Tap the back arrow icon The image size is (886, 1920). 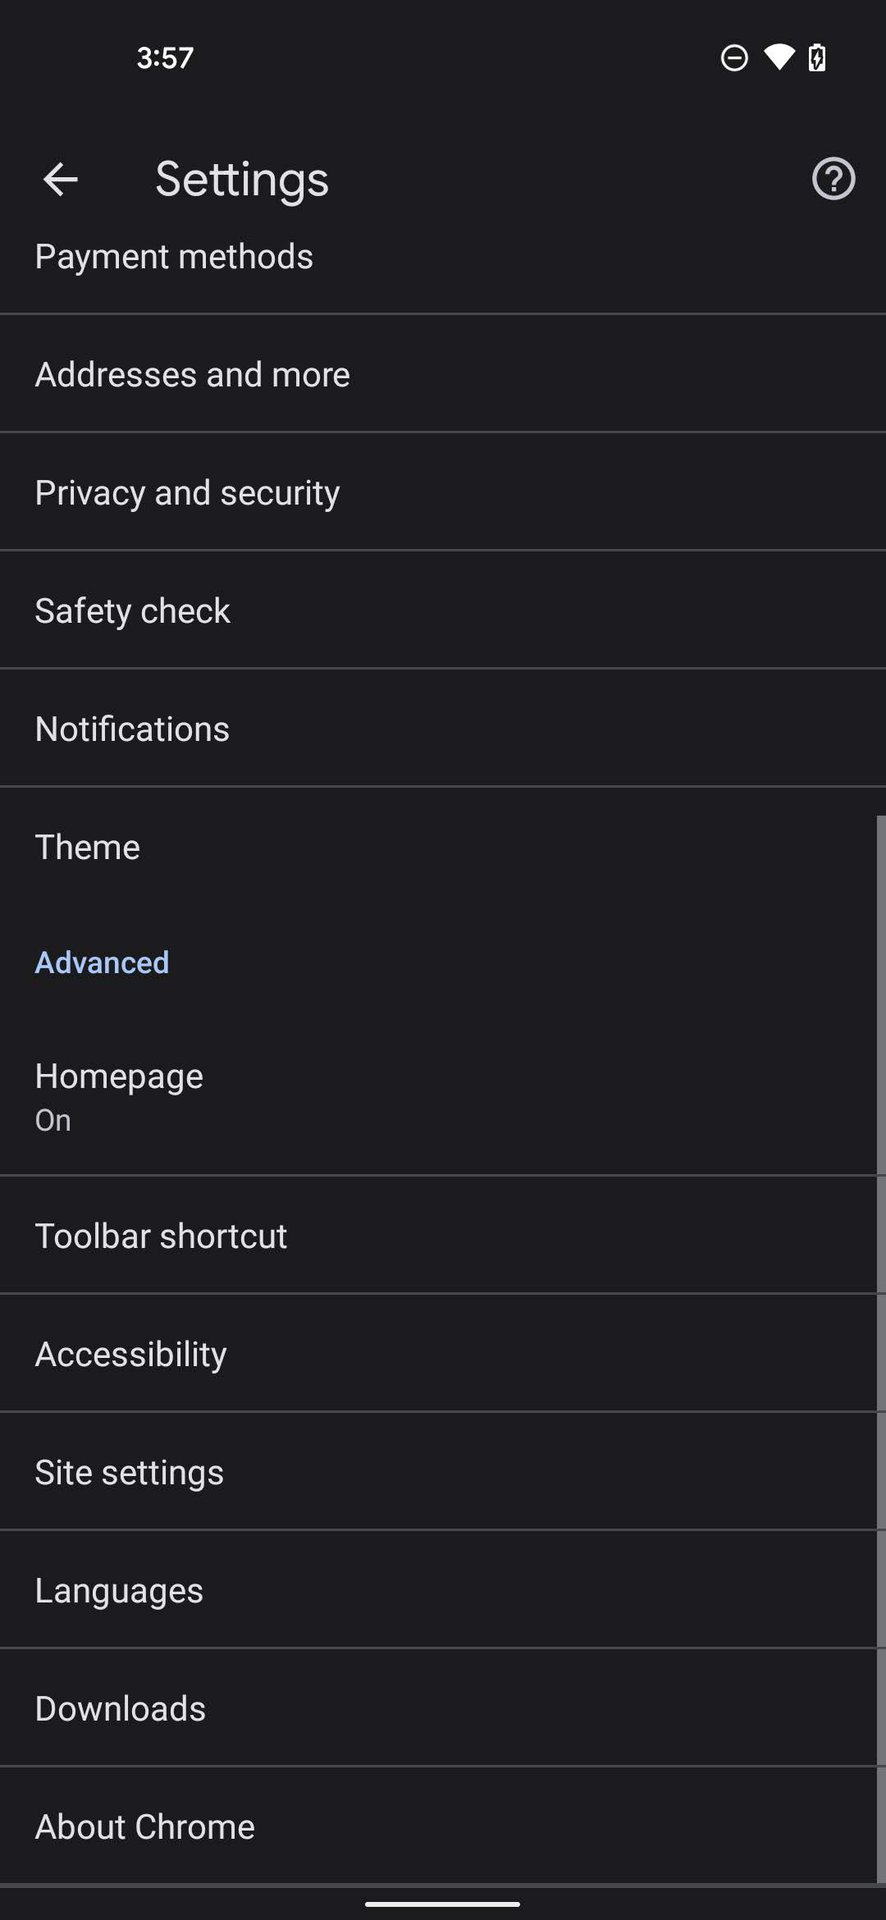click(60, 180)
